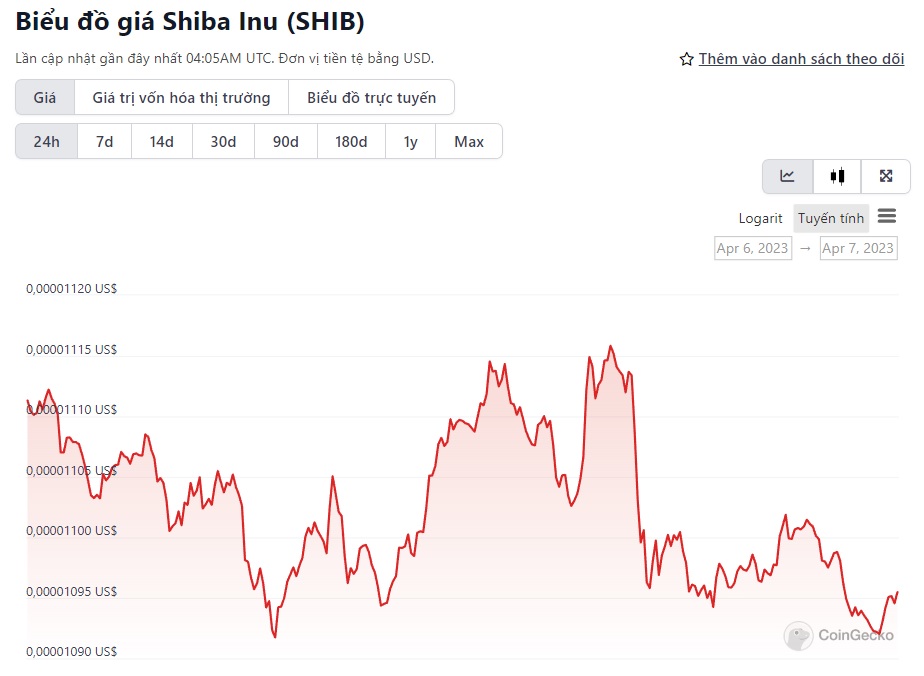Viewport: 924px width, 676px height.
Task: Click the chart's highest price peak
Action: point(610,346)
